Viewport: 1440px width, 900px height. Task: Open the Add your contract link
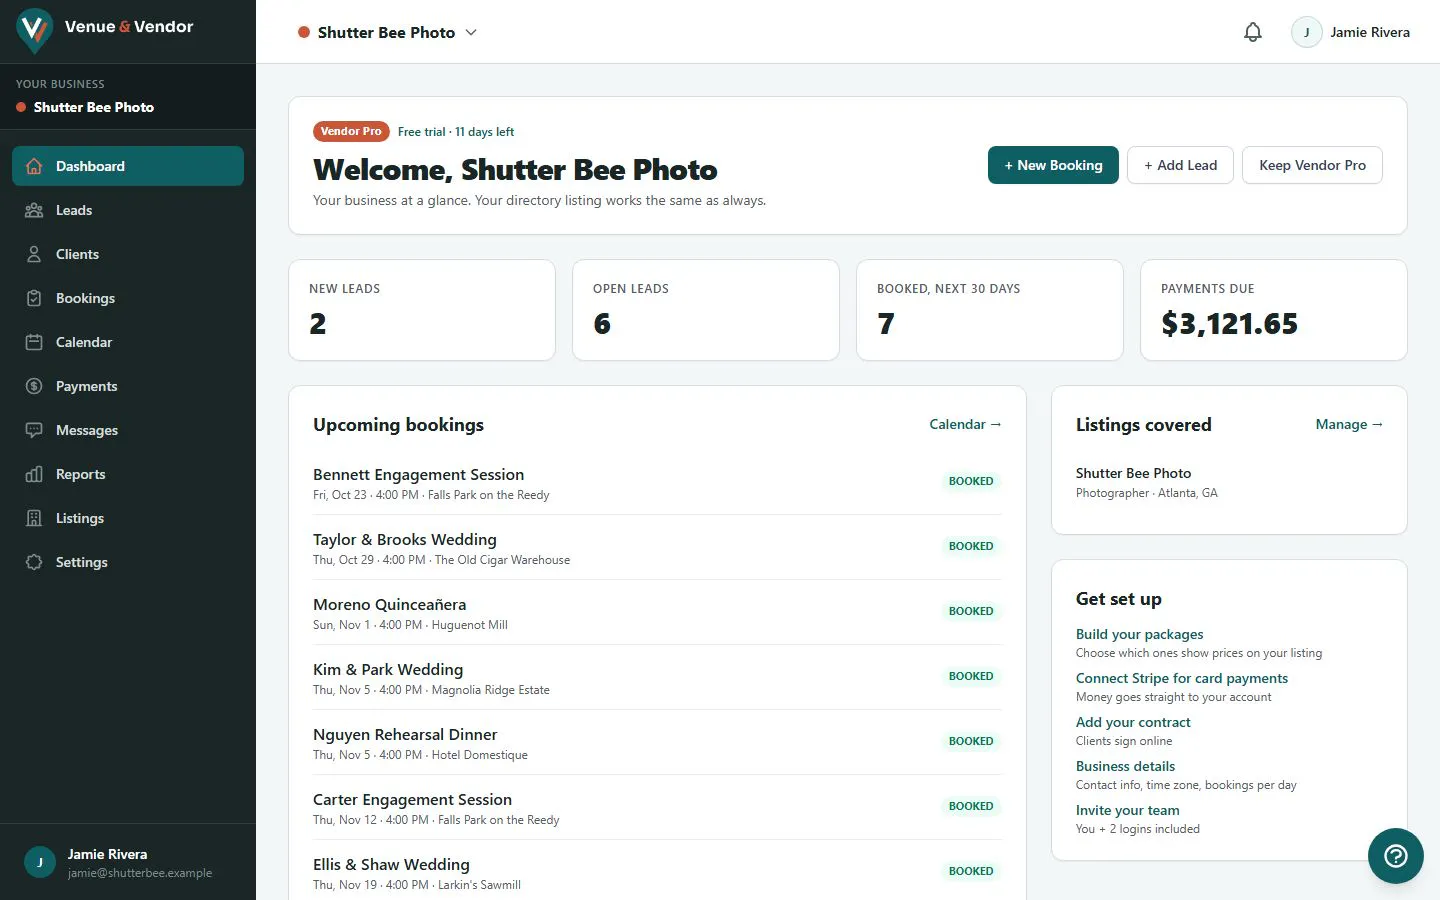point(1133,722)
